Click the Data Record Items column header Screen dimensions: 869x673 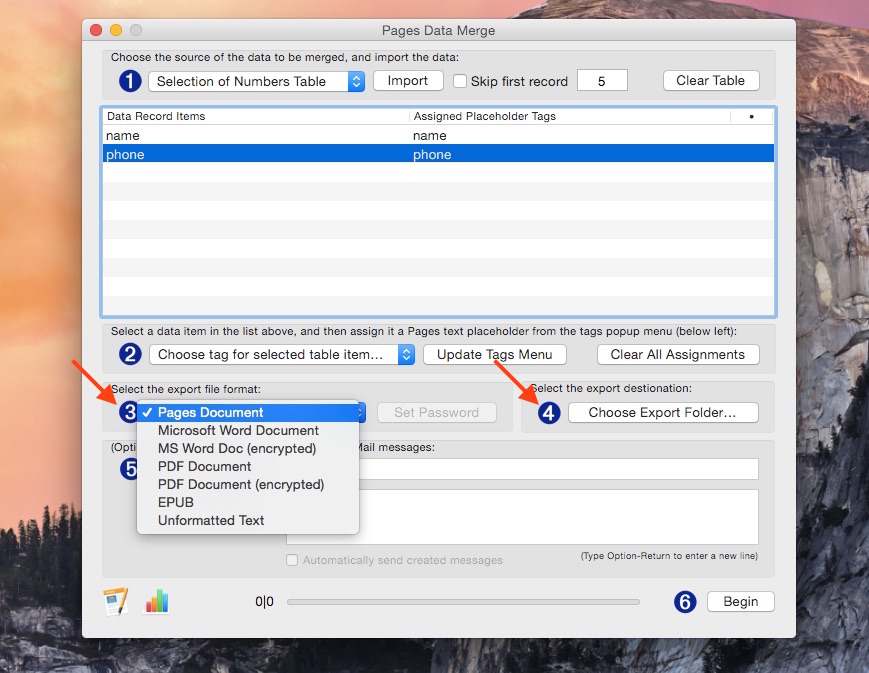(x=256, y=116)
